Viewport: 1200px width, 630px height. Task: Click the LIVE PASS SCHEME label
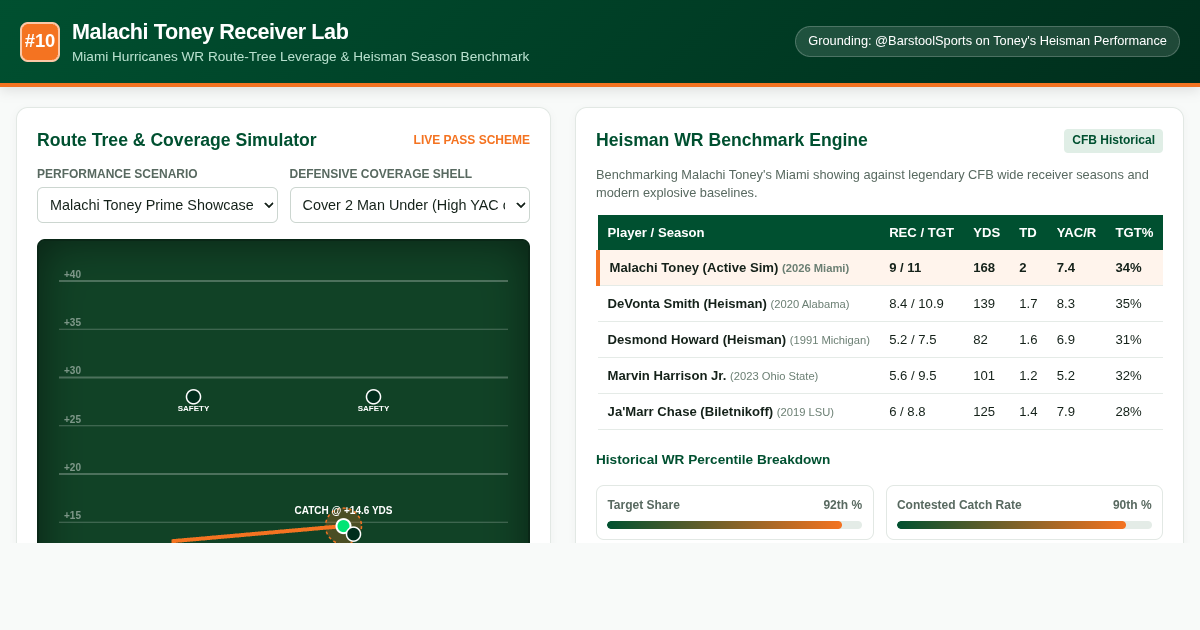[x=472, y=140]
